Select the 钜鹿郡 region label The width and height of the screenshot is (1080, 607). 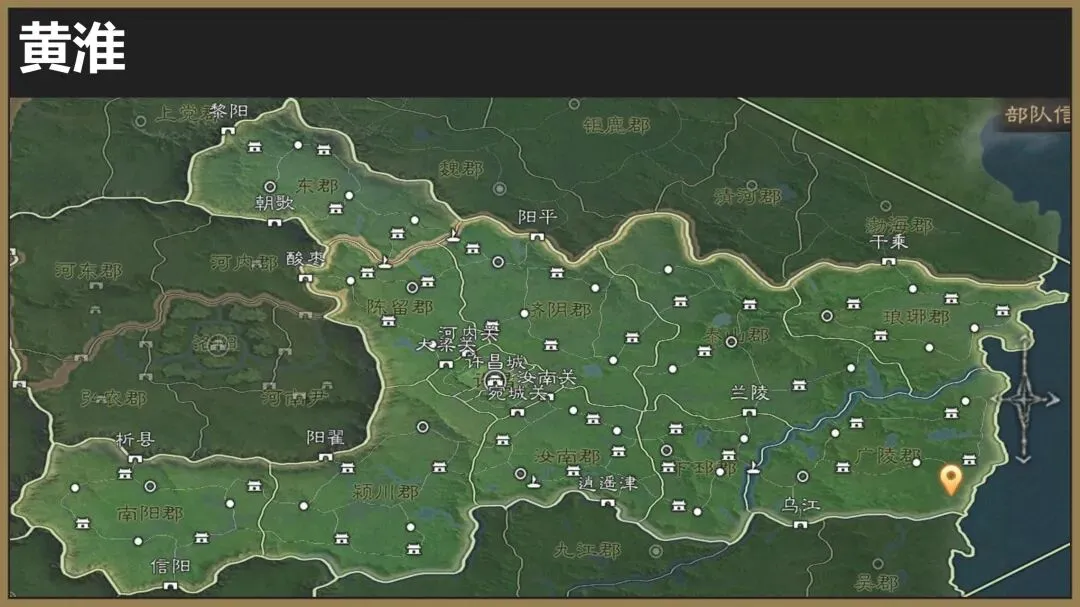point(616,125)
